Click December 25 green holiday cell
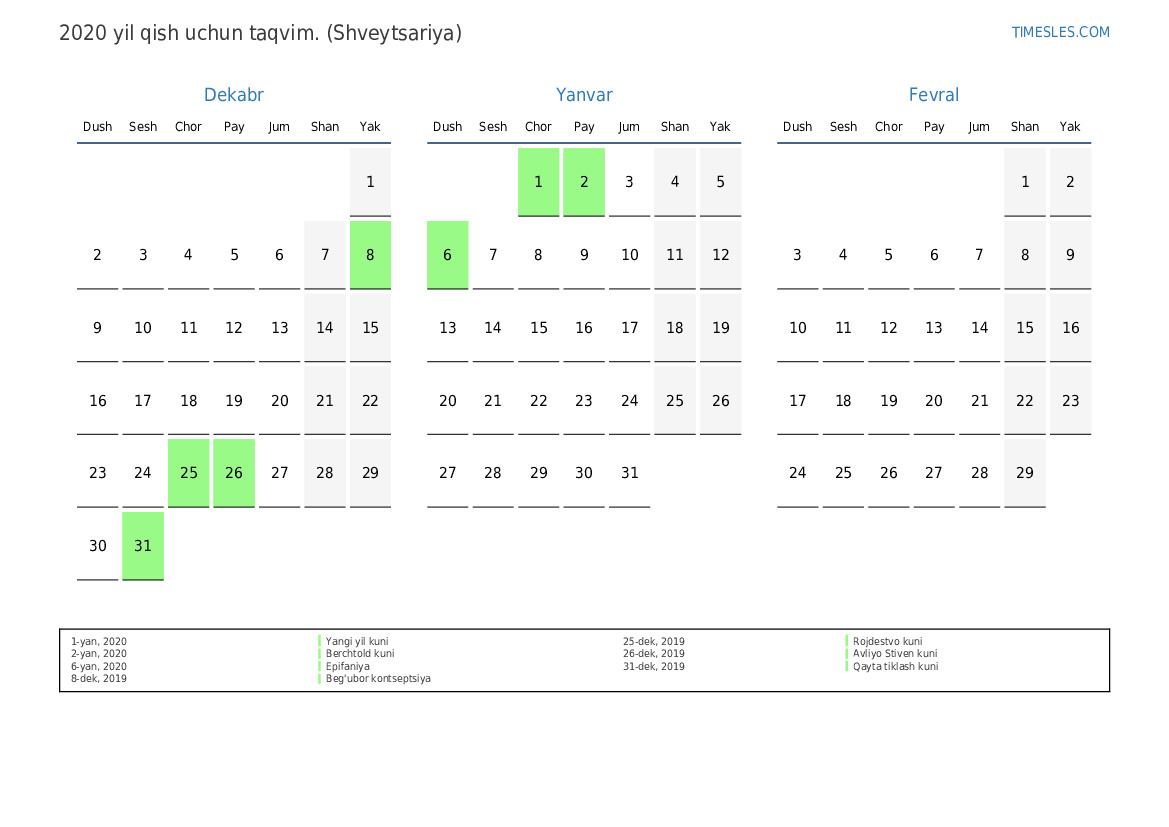 tap(188, 473)
